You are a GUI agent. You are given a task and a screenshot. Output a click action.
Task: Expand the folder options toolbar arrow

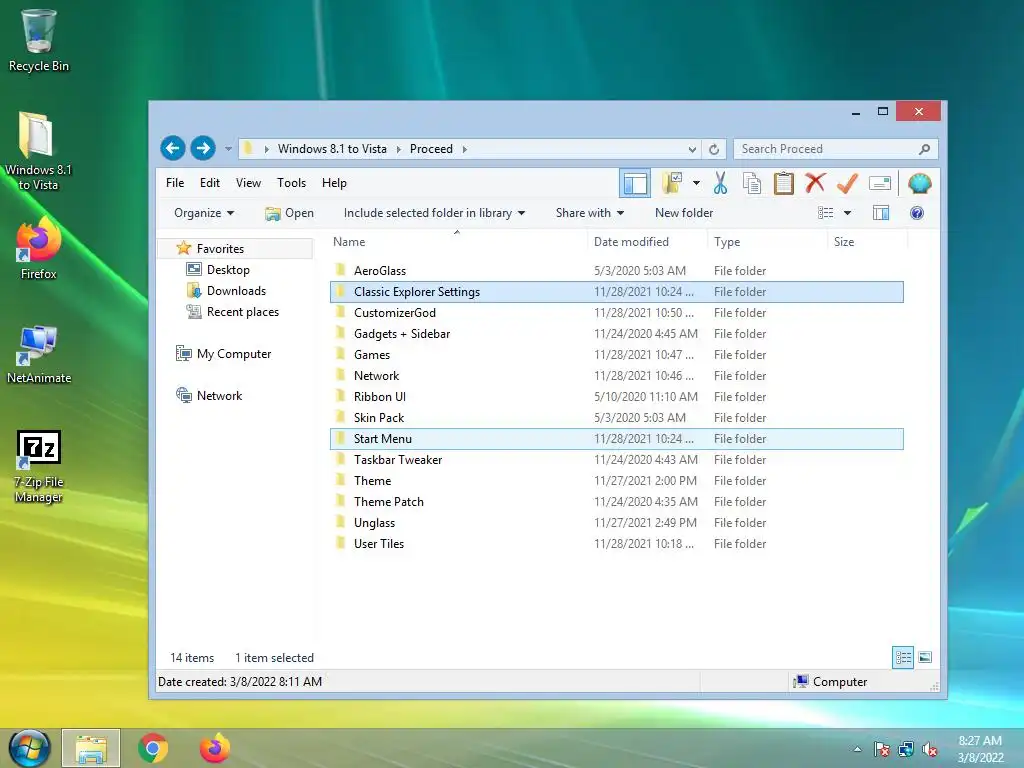[696, 184]
